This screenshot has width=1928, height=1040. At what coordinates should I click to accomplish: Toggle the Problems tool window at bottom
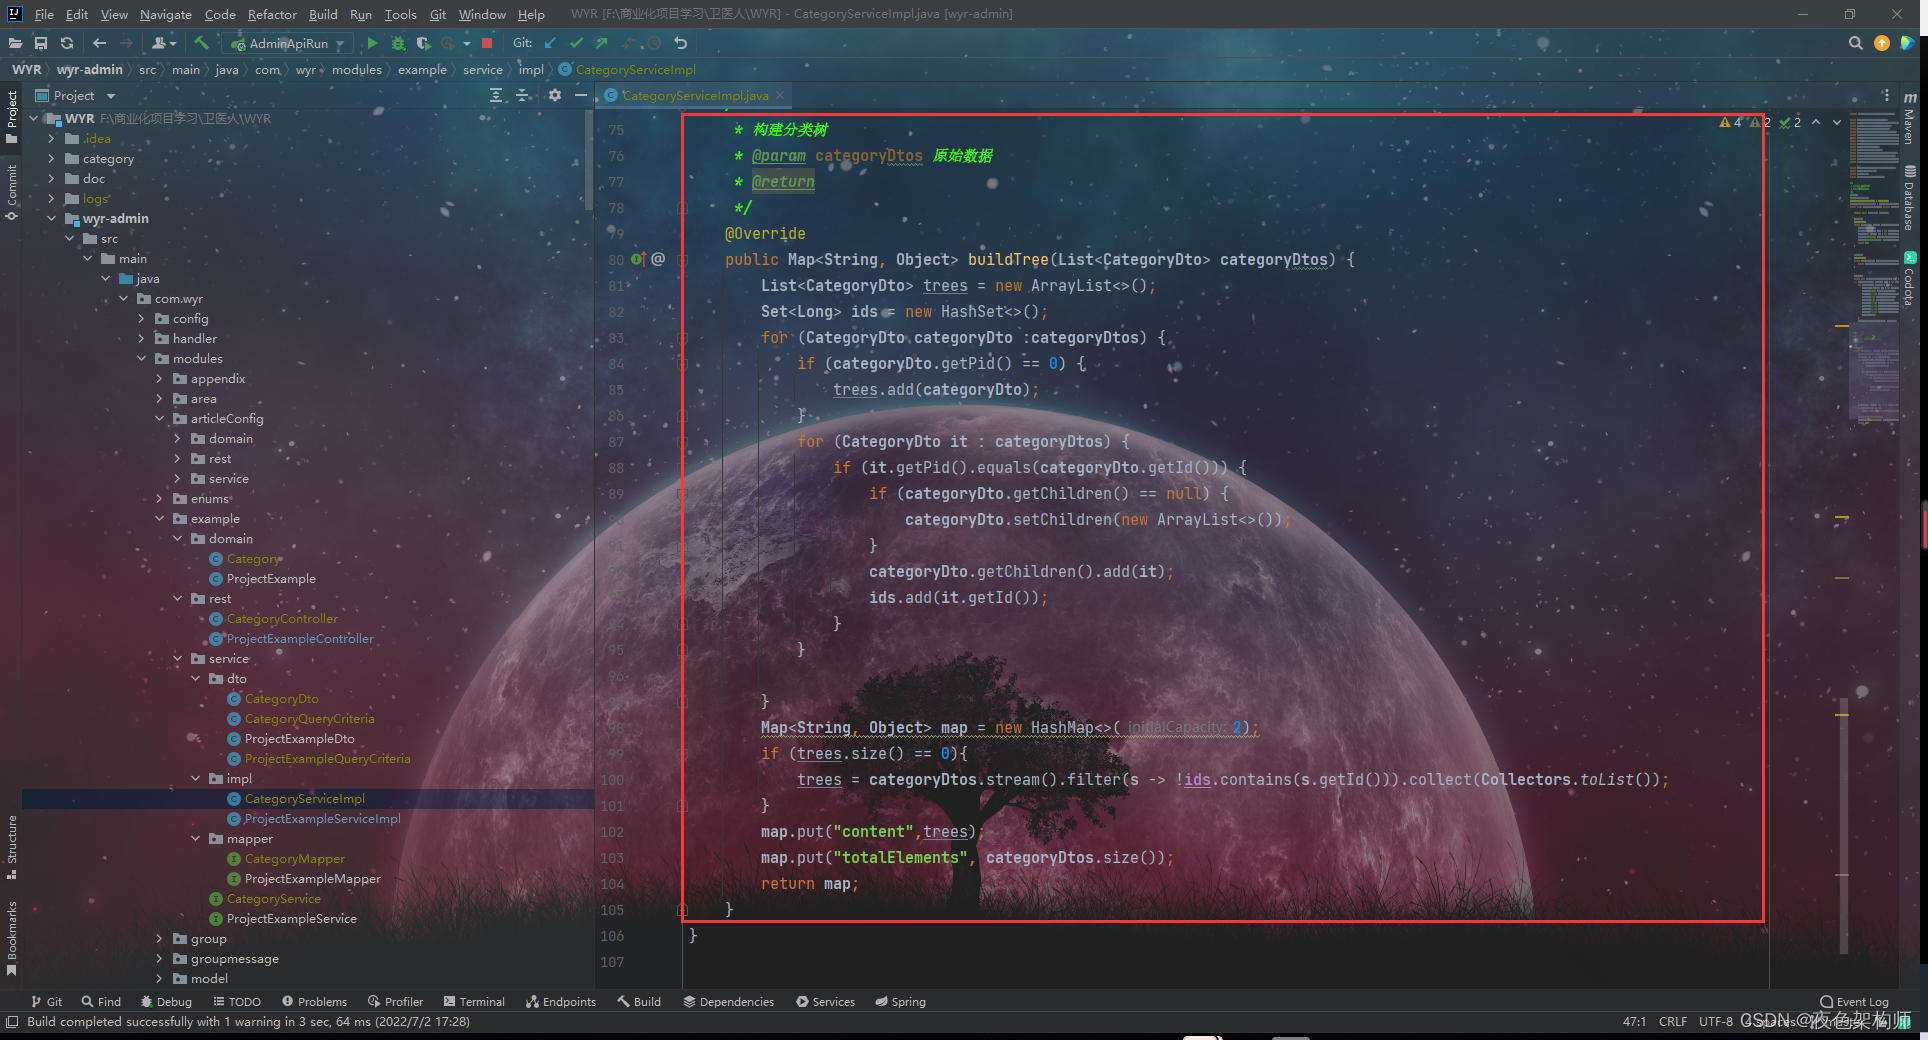314,1001
